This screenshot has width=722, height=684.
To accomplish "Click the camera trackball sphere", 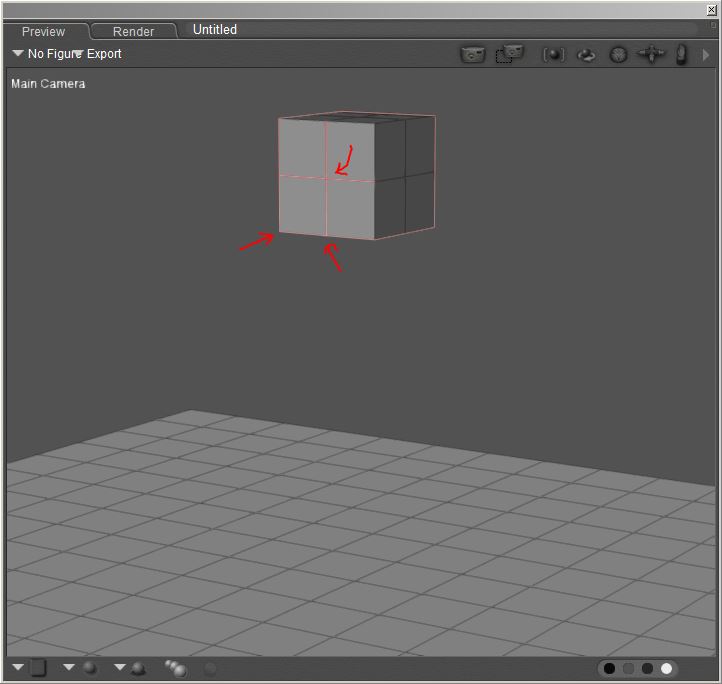I will (618, 55).
